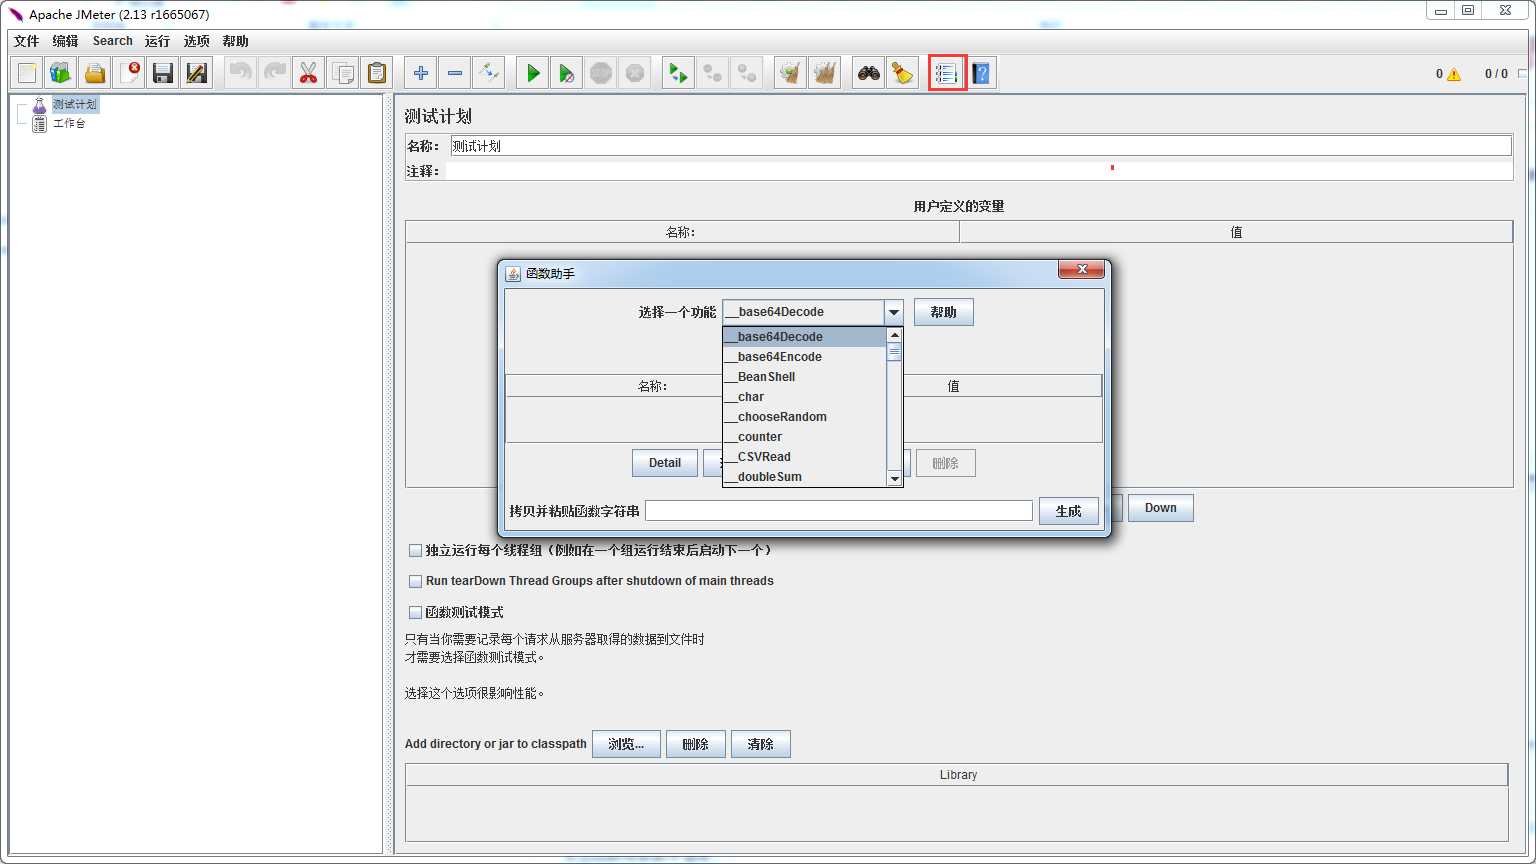
Task: Click the Down button
Action: pyautogui.click(x=1161, y=508)
